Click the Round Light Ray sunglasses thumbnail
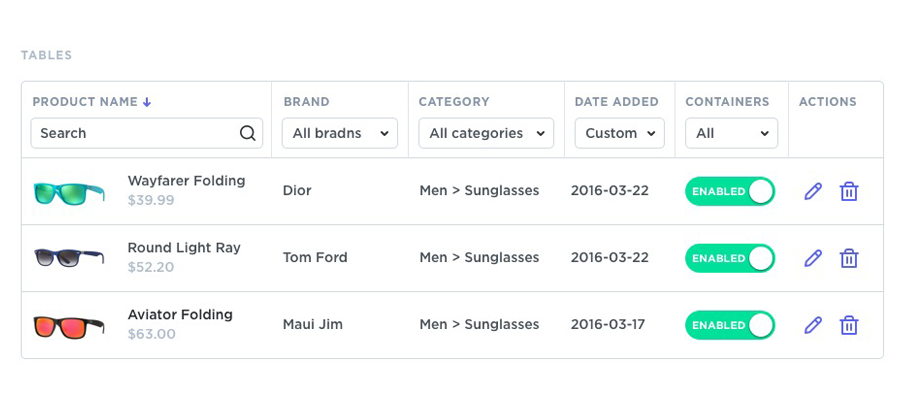Image resolution: width=900 pixels, height=400 pixels. 69,258
